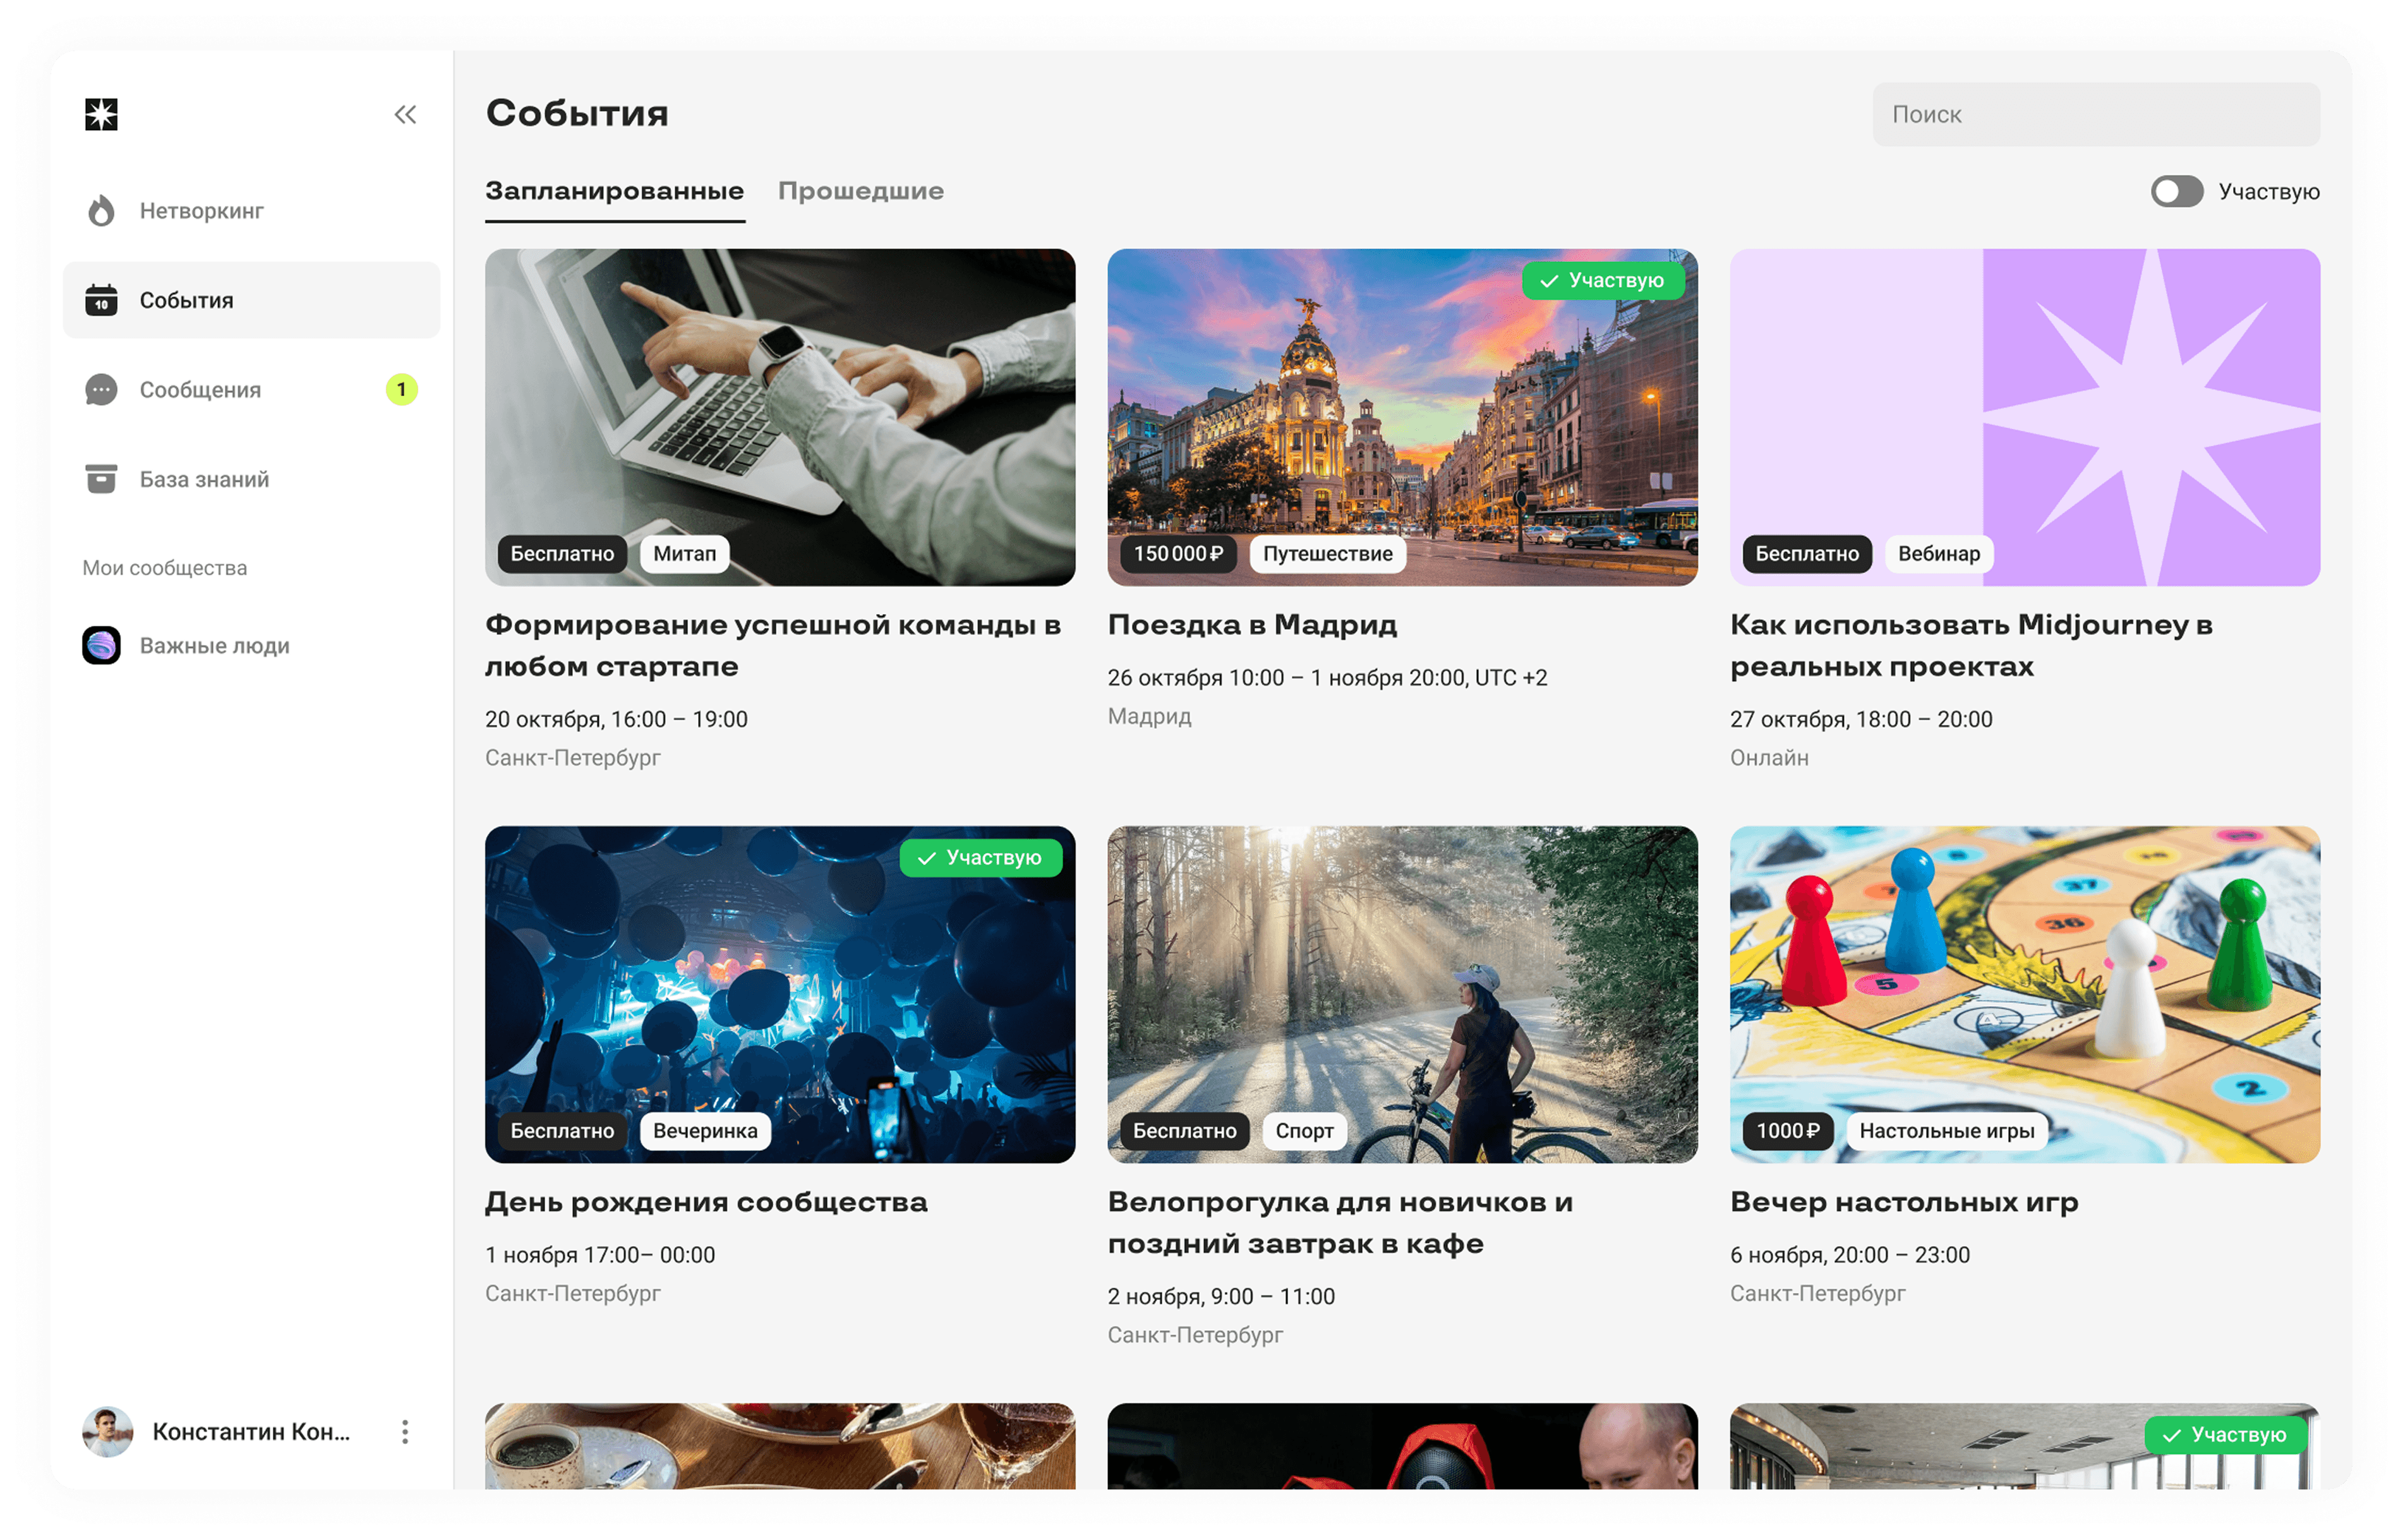Open the calendar Events icon
The width and height of the screenshot is (2403, 1540).
(x=101, y=300)
